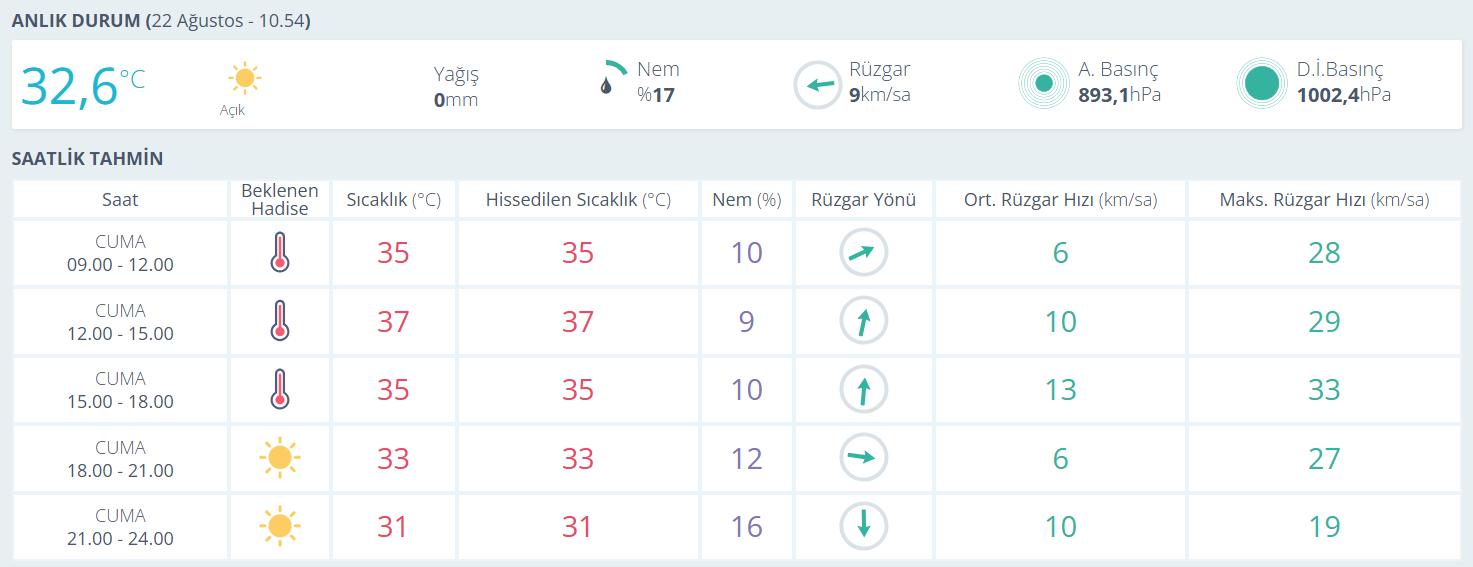Click sun icon for 21.00 - 24.00
The width and height of the screenshot is (1473, 567).
coord(279,526)
